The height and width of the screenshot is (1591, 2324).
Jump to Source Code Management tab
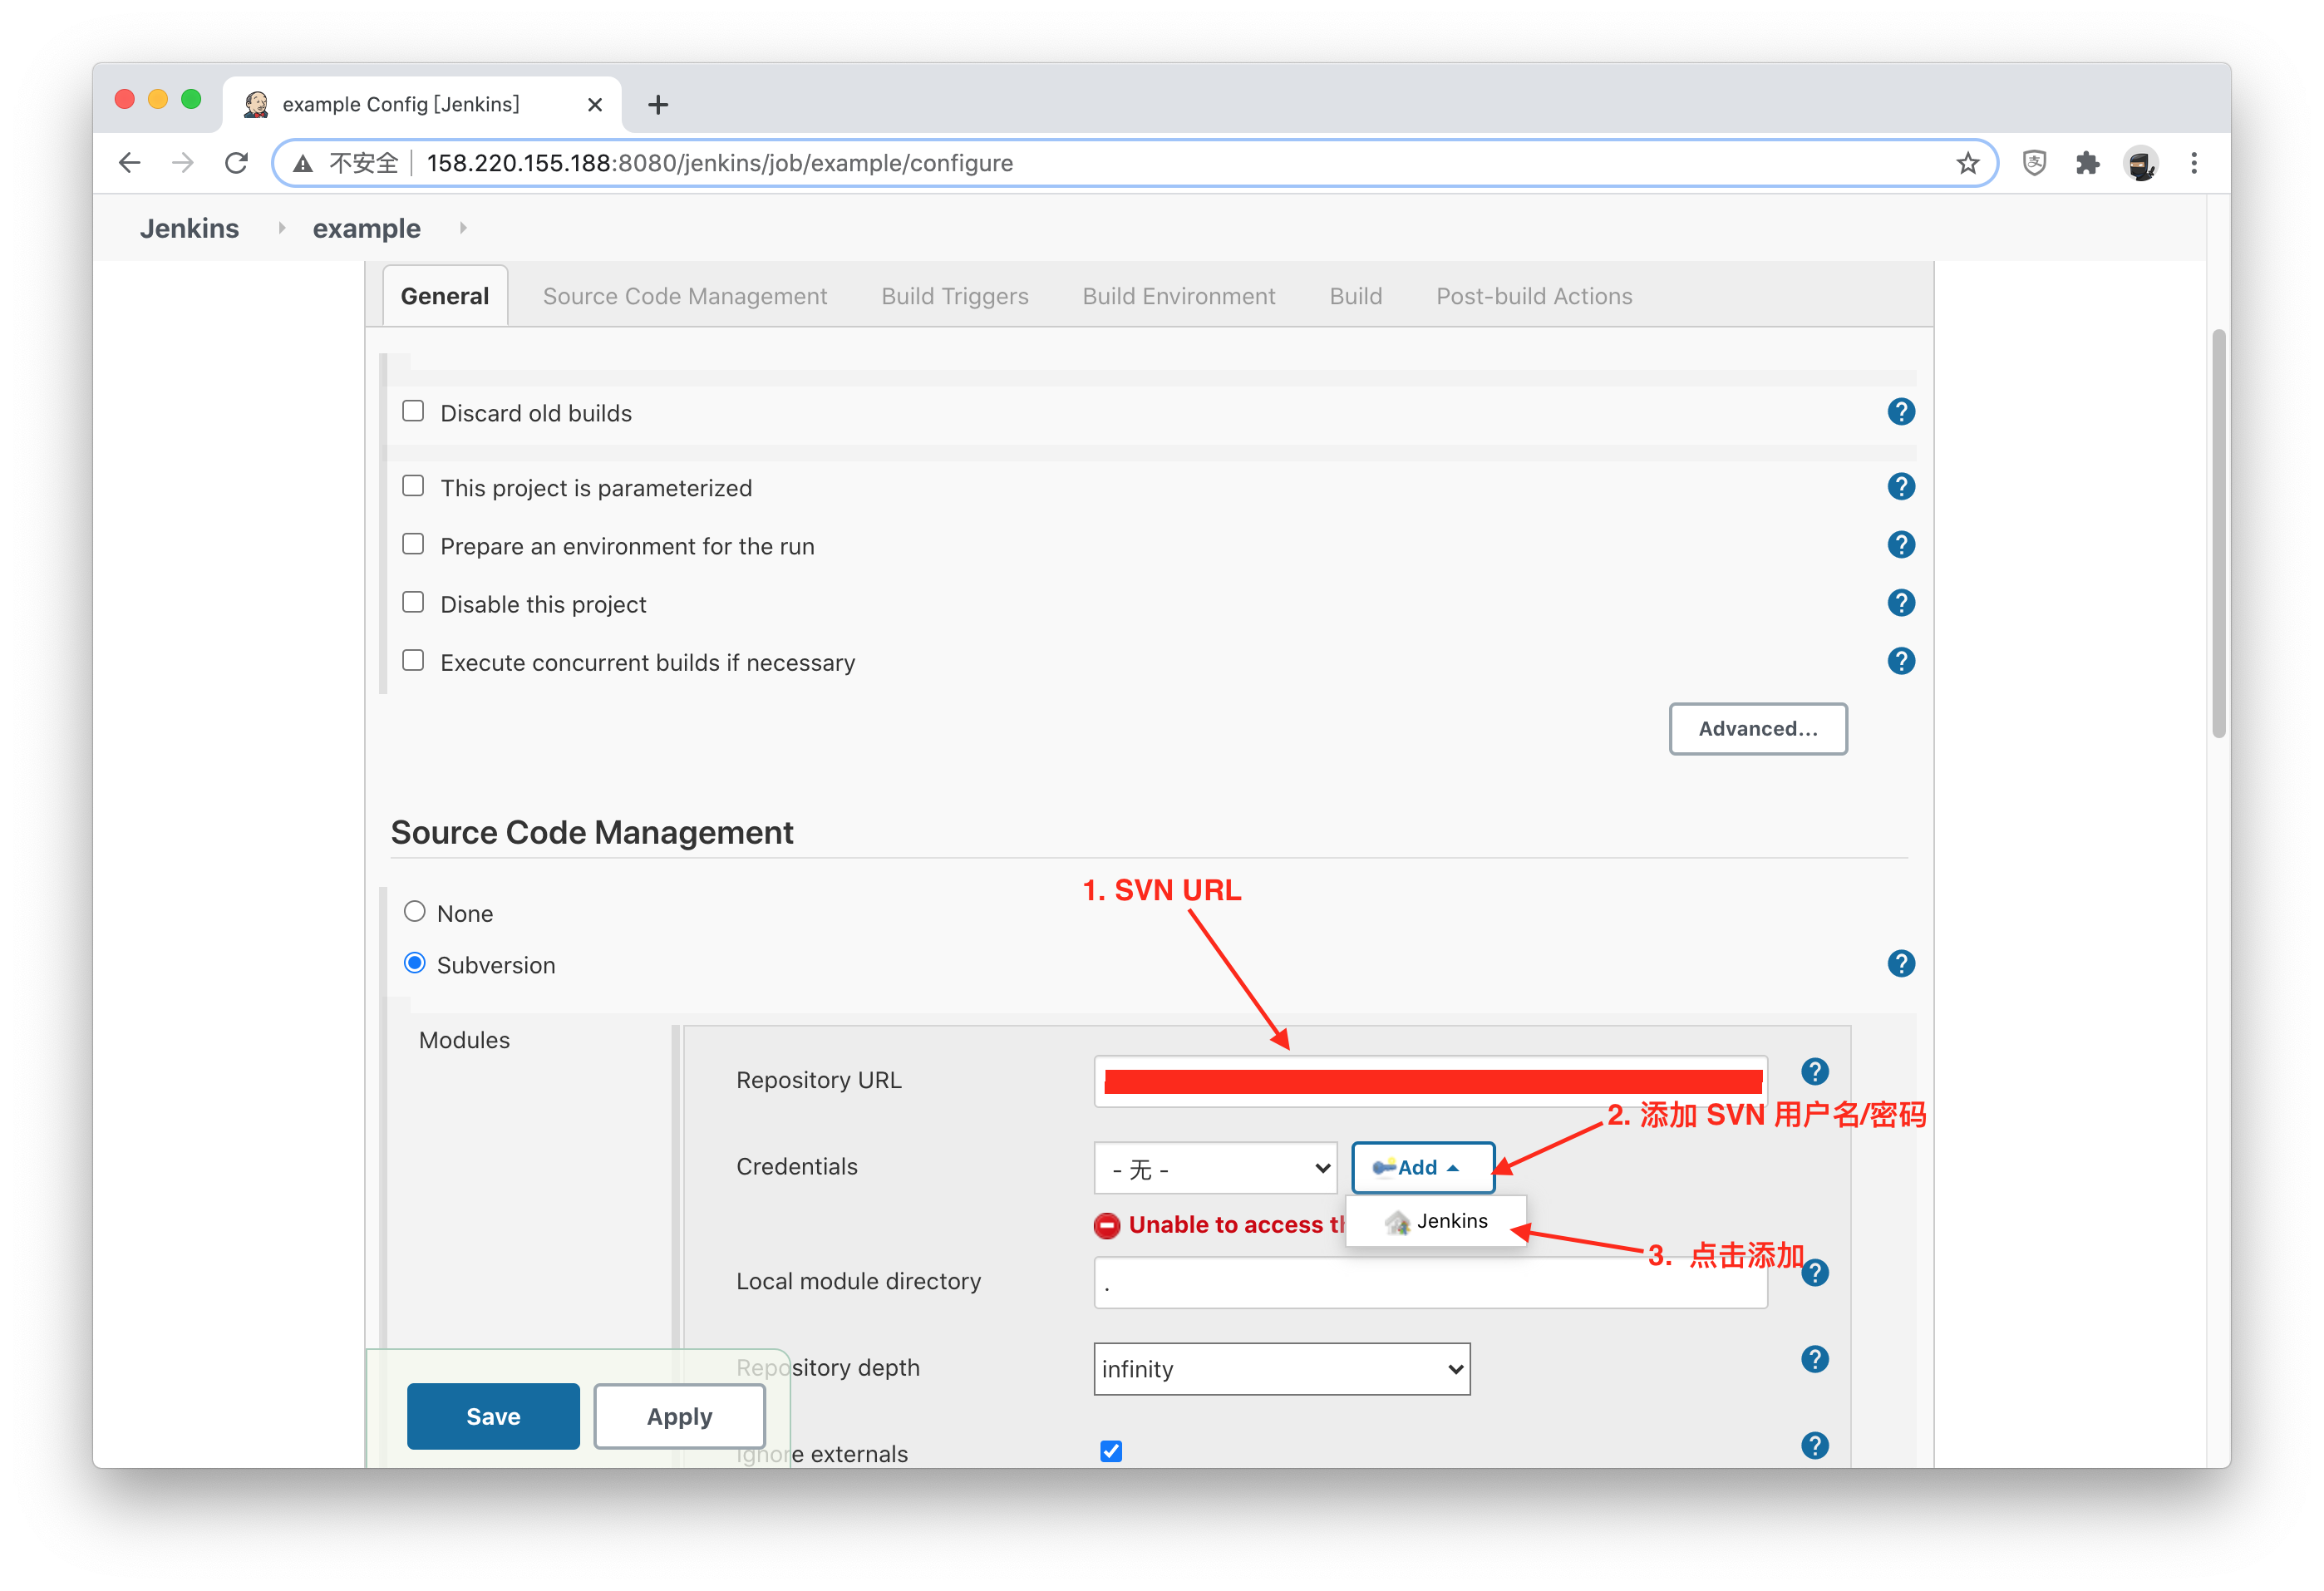(x=685, y=296)
